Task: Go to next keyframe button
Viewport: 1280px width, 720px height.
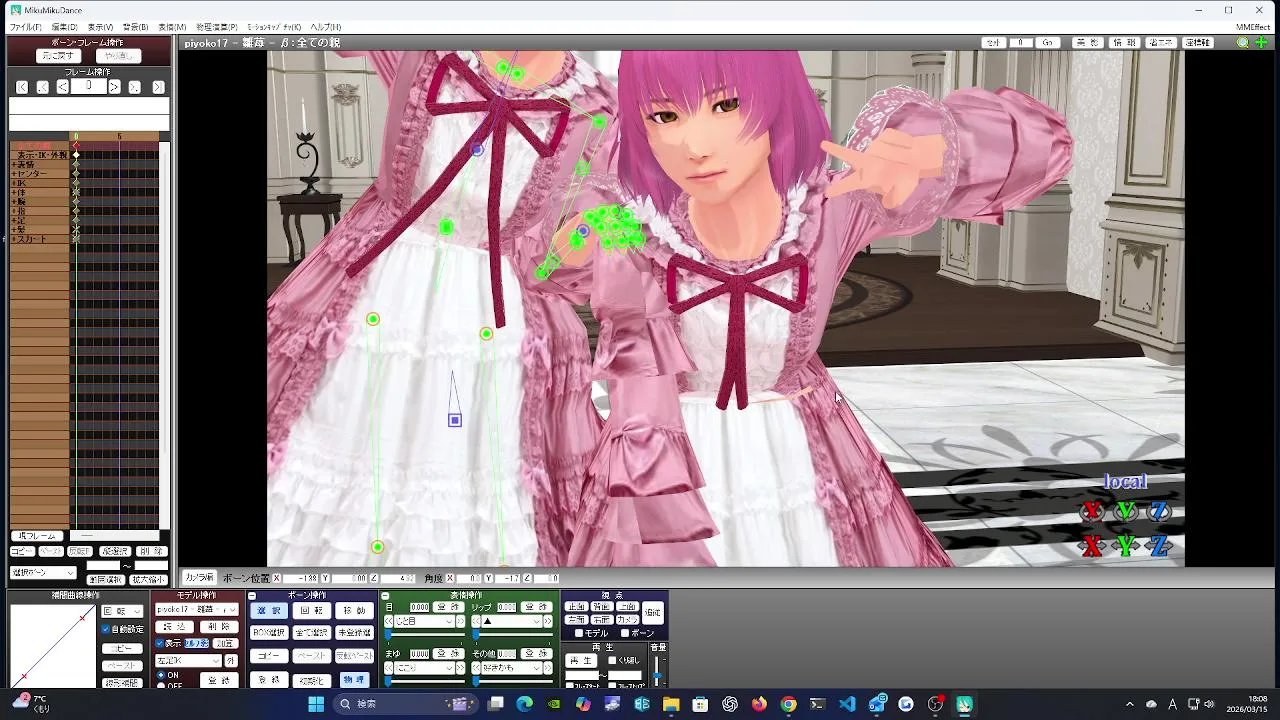Action: 134,87
